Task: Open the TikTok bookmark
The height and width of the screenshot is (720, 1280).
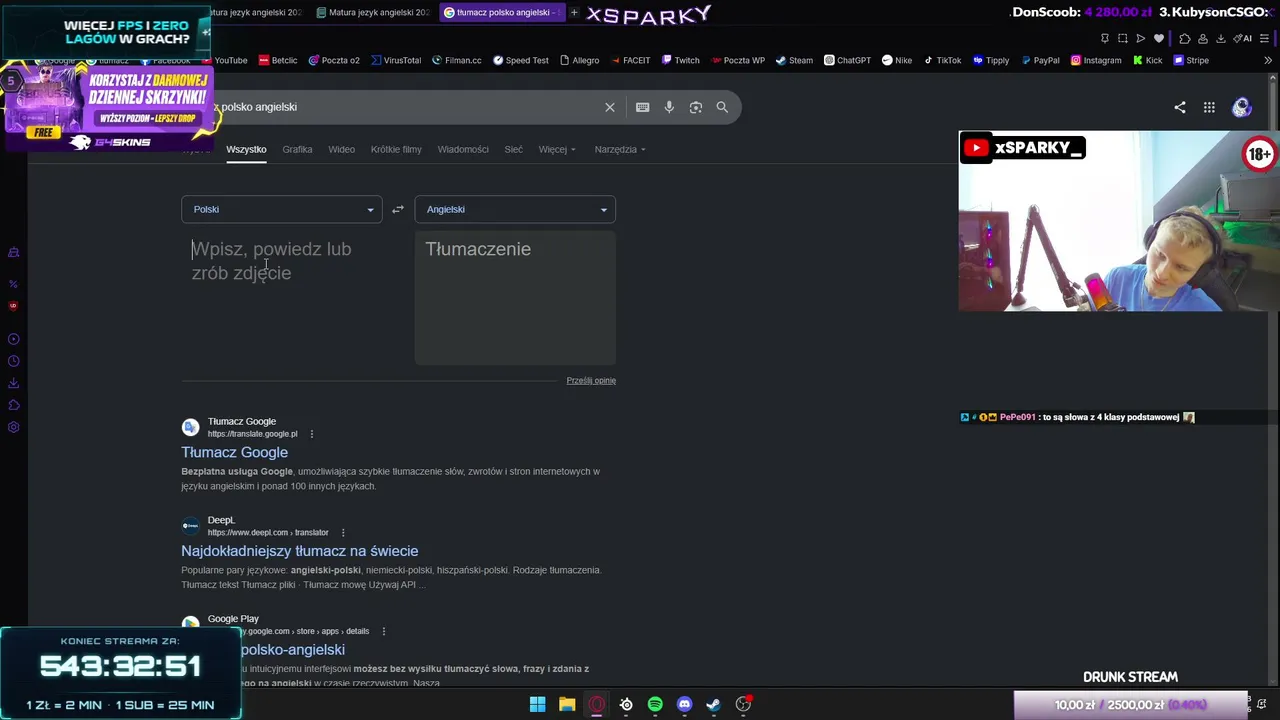Action: [942, 60]
